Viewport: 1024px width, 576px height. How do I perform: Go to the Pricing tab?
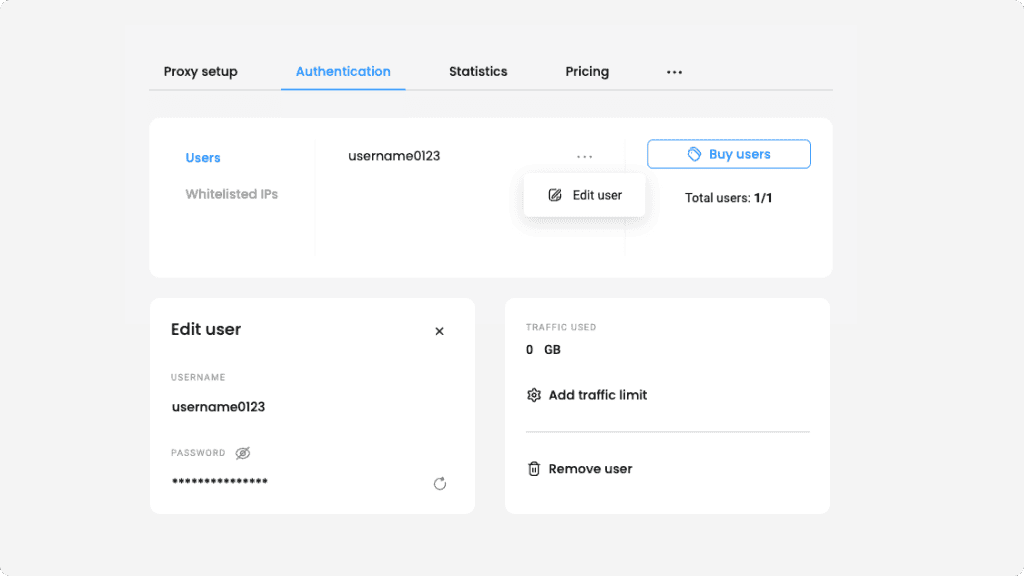click(587, 72)
